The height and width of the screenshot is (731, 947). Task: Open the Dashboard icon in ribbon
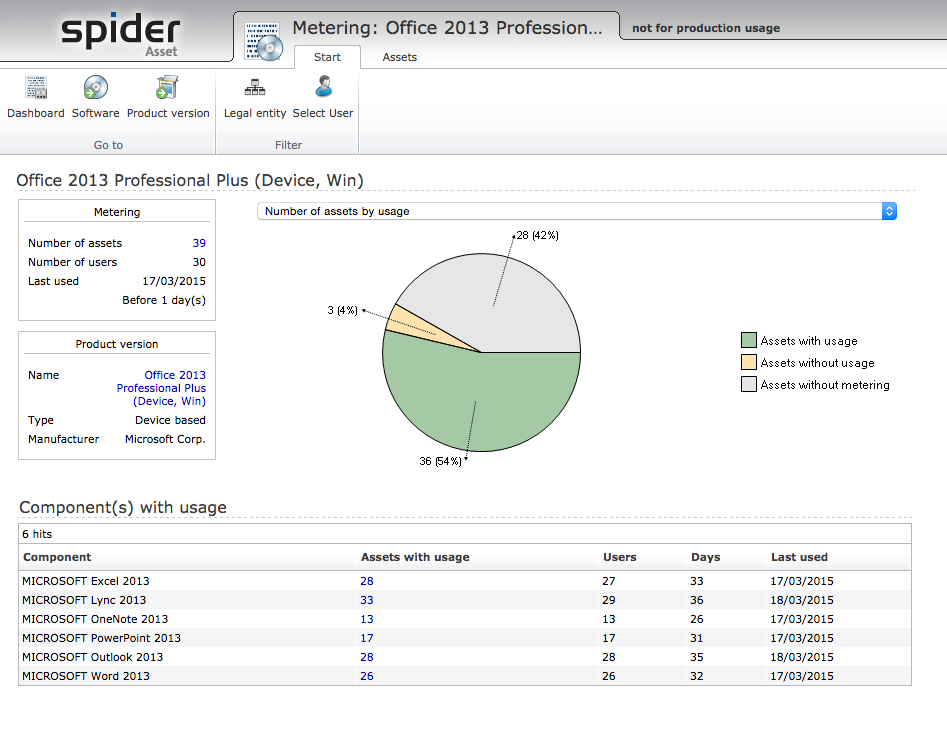(36, 89)
